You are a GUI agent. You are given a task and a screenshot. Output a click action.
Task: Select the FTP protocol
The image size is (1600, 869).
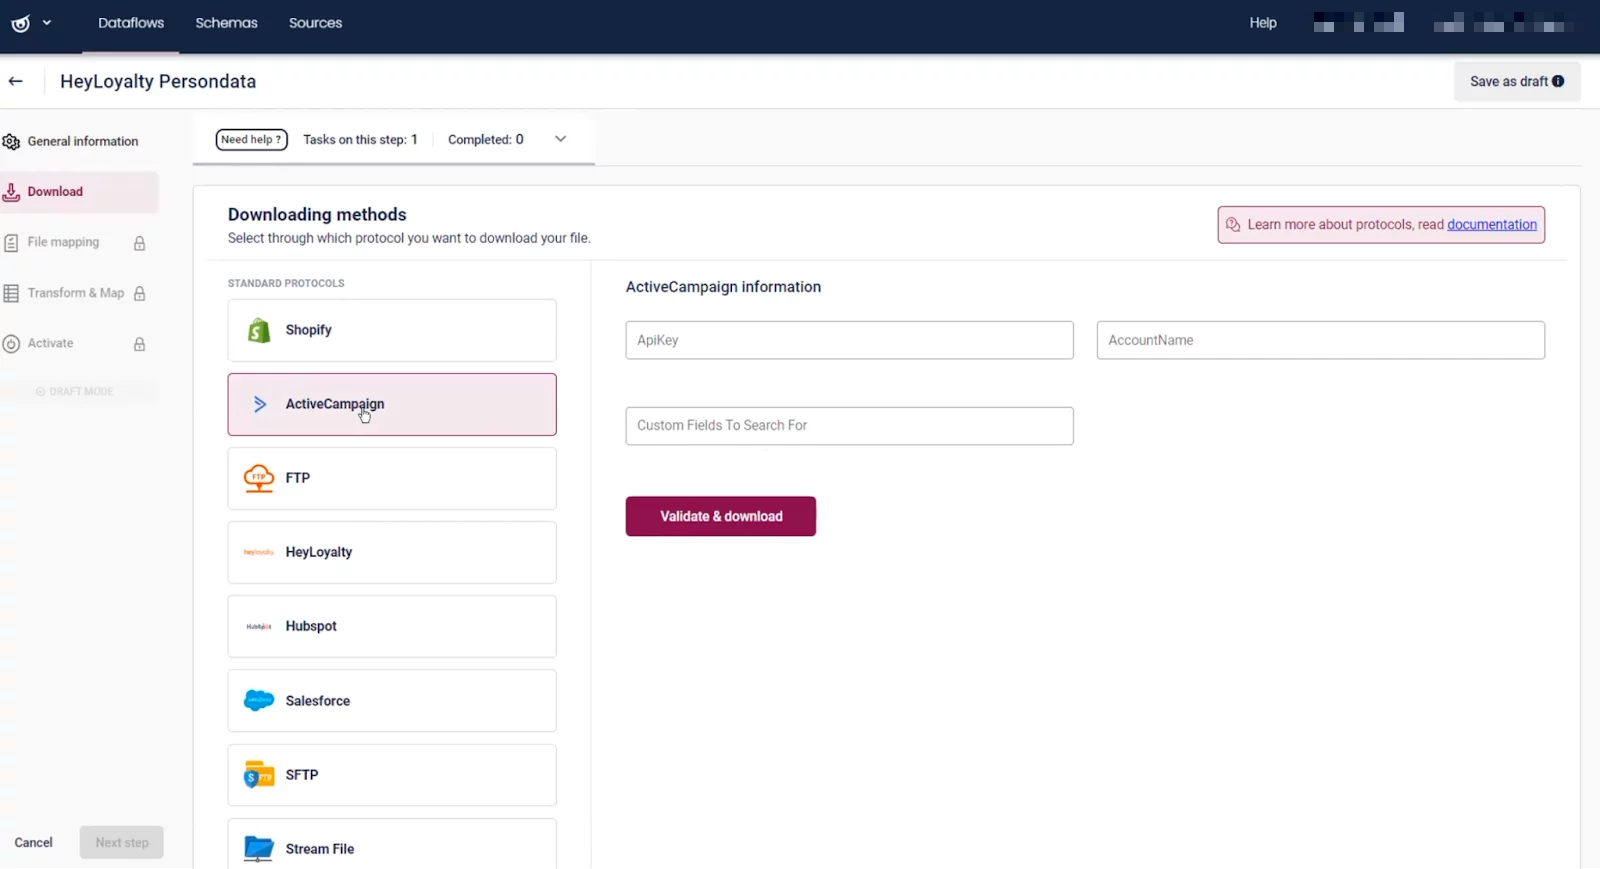click(x=392, y=478)
